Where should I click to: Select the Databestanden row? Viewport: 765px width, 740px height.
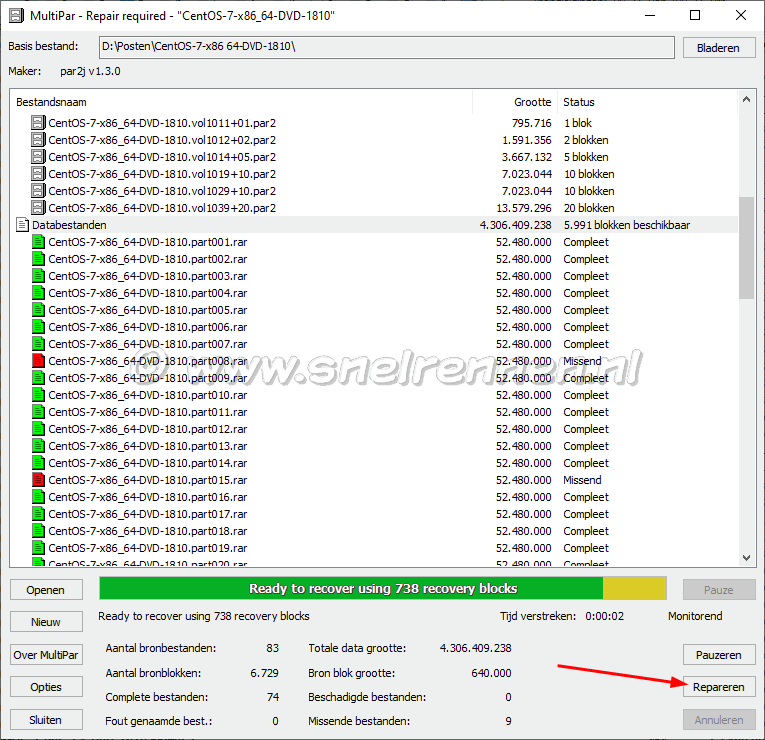click(374, 225)
